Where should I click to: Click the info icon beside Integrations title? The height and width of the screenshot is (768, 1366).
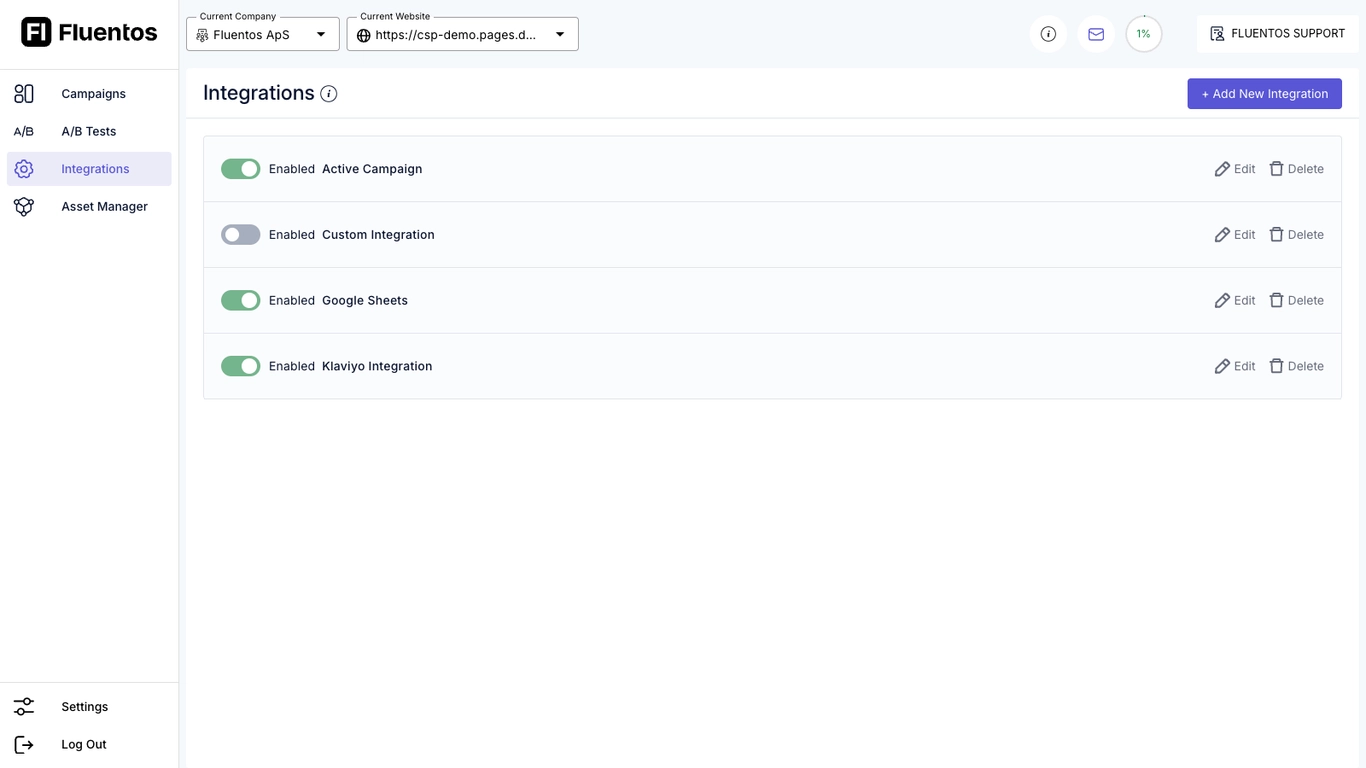pyautogui.click(x=329, y=94)
